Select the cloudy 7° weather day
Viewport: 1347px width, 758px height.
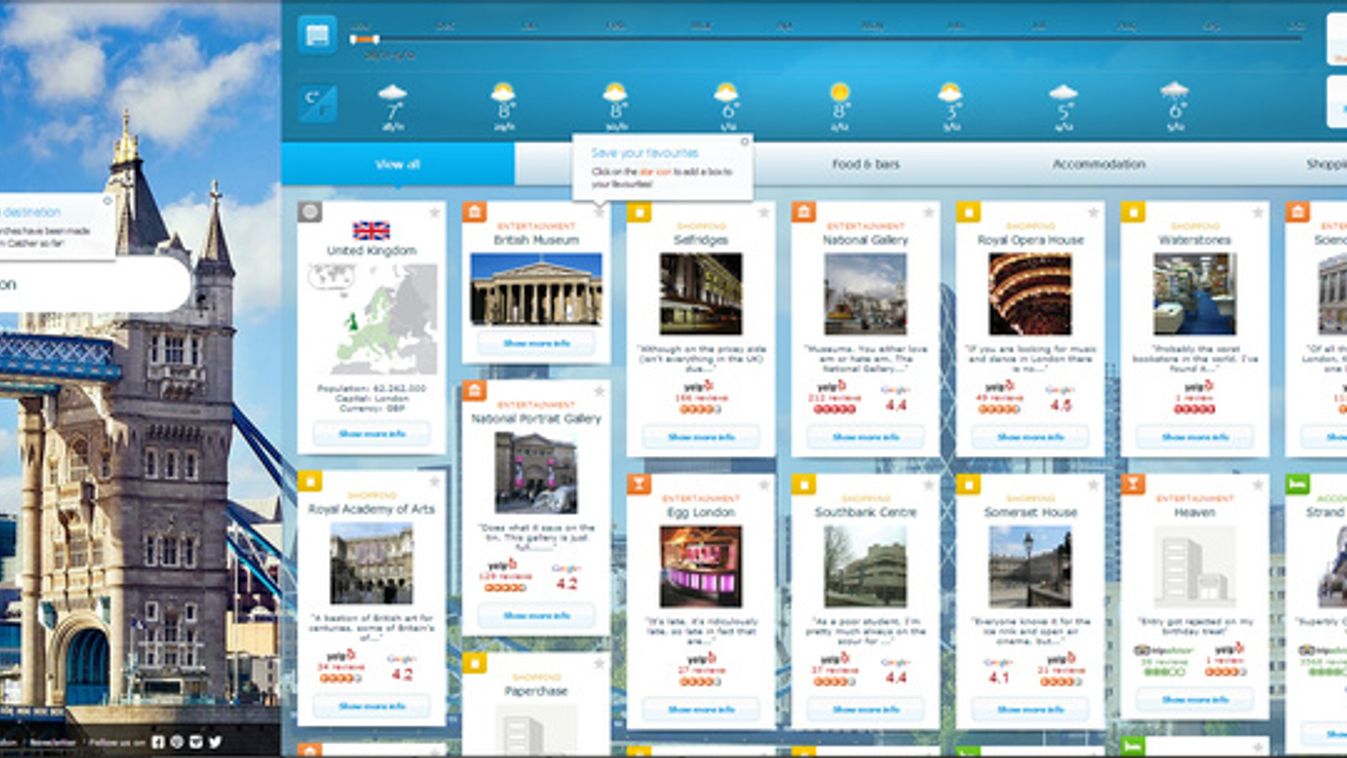coord(393,107)
